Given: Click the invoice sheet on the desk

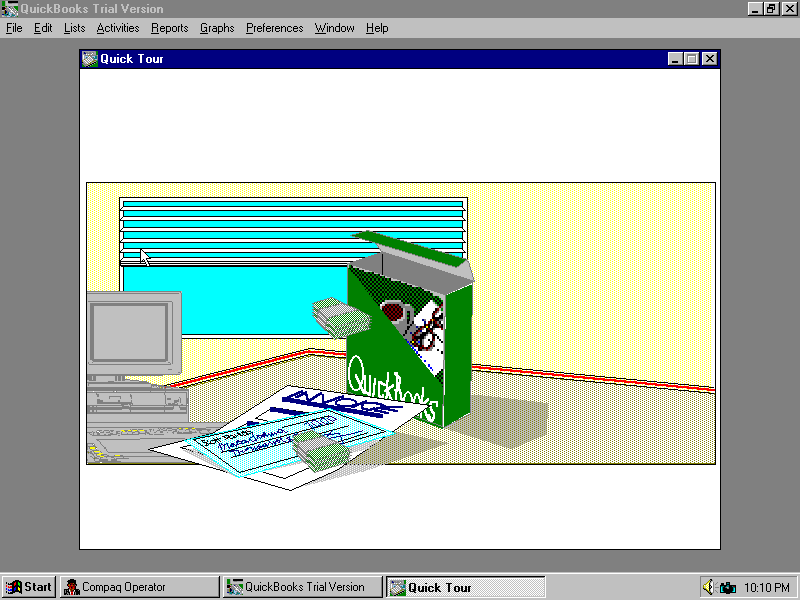Looking at the screenshot, I should [291, 438].
